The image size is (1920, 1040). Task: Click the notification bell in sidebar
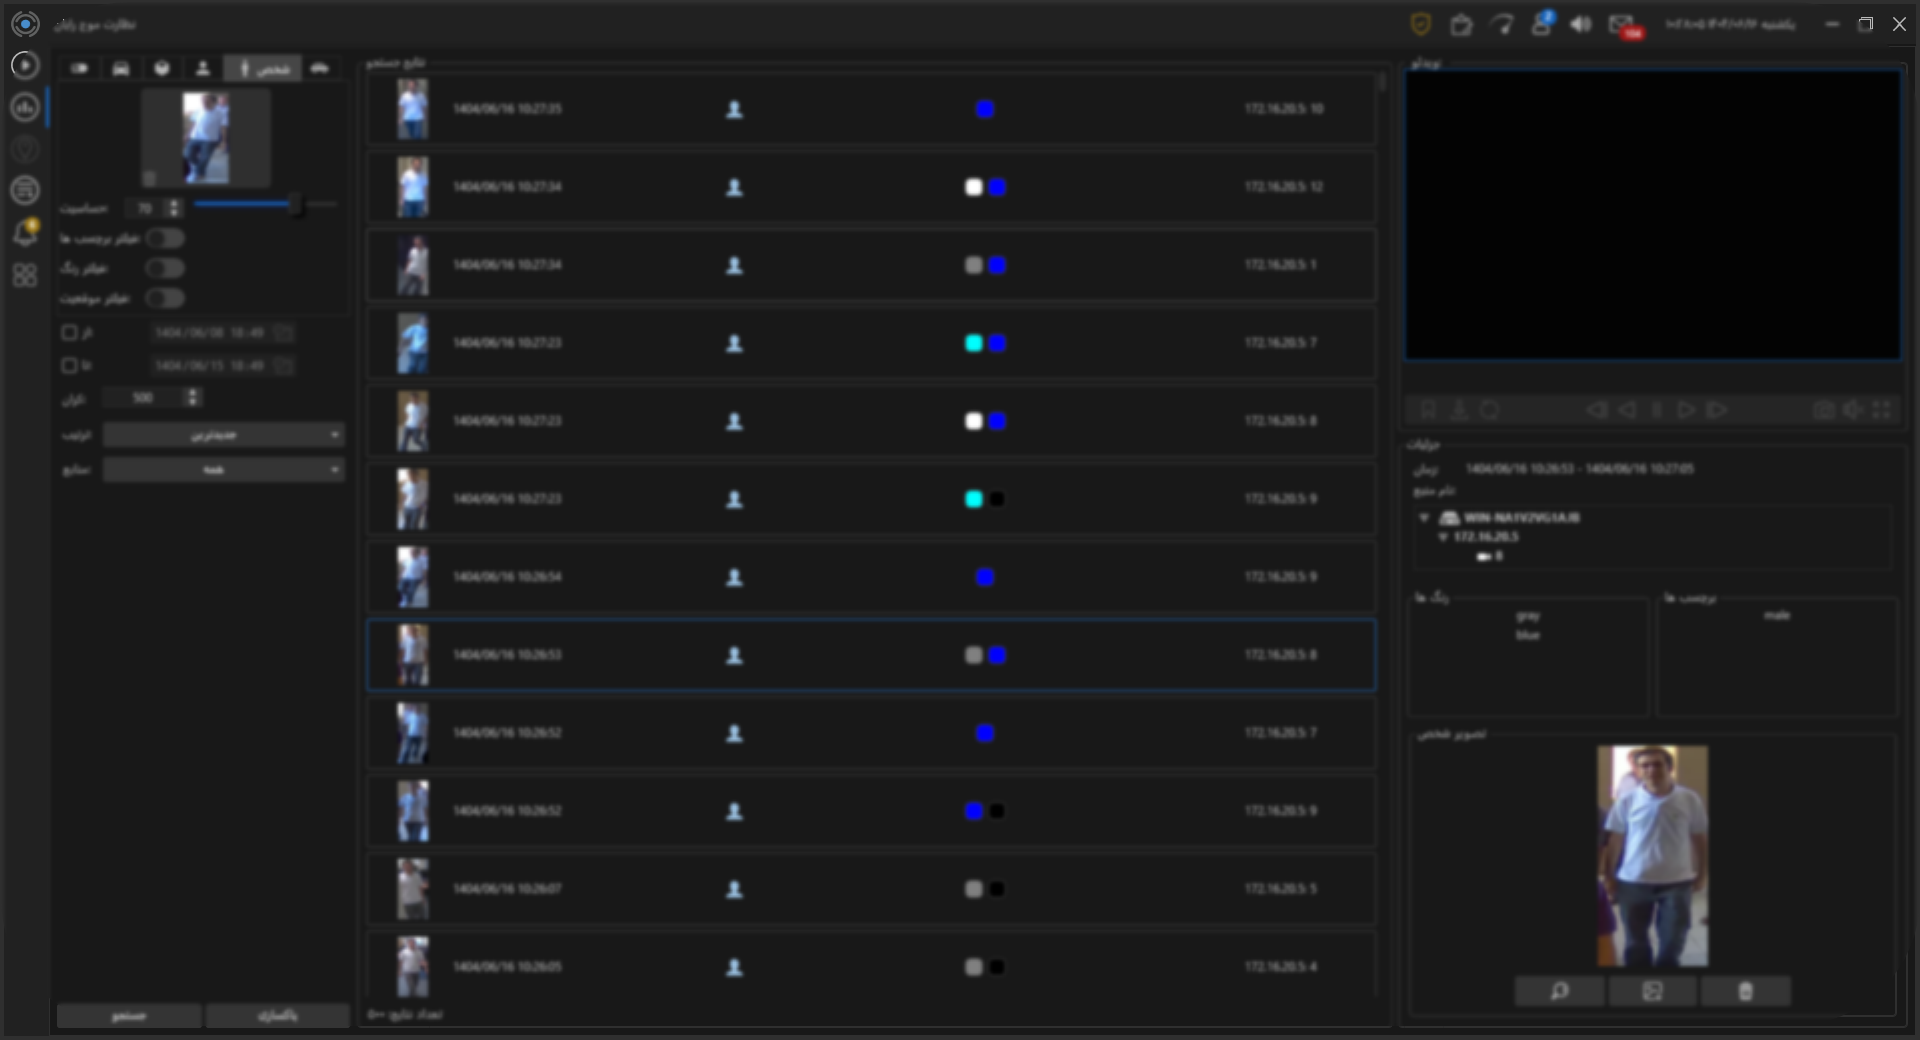[25, 233]
